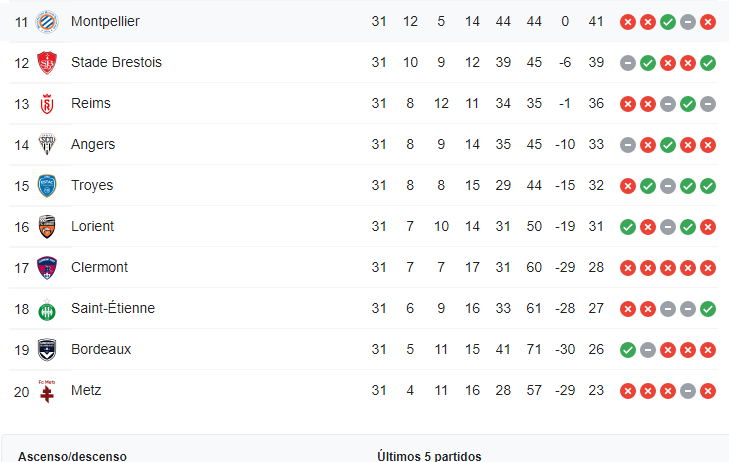Click the Clermont club crest
This screenshot has width=729, height=462.
pyautogui.click(x=46, y=267)
